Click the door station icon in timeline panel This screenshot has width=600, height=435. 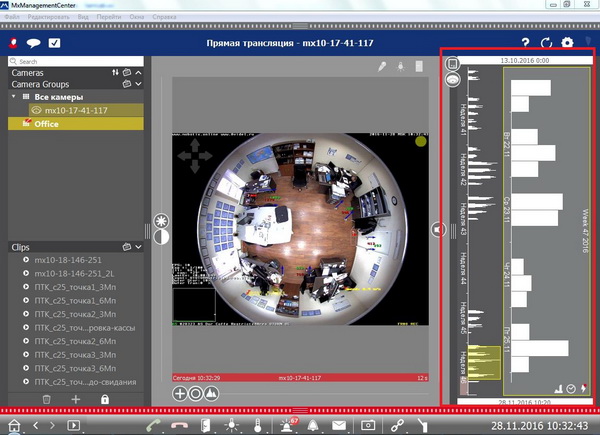(x=452, y=64)
